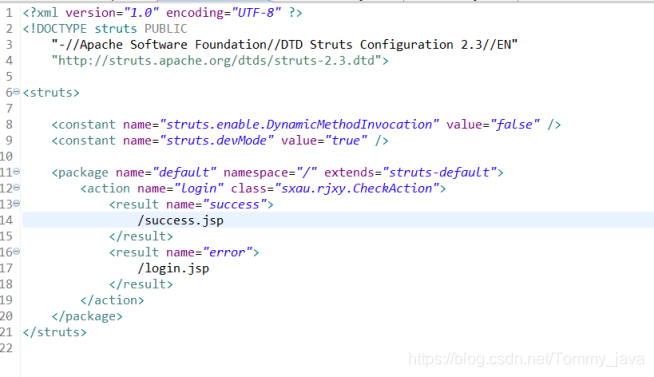Click the <constant tag on line 8
This screenshot has height=377, width=654.
pos(83,125)
